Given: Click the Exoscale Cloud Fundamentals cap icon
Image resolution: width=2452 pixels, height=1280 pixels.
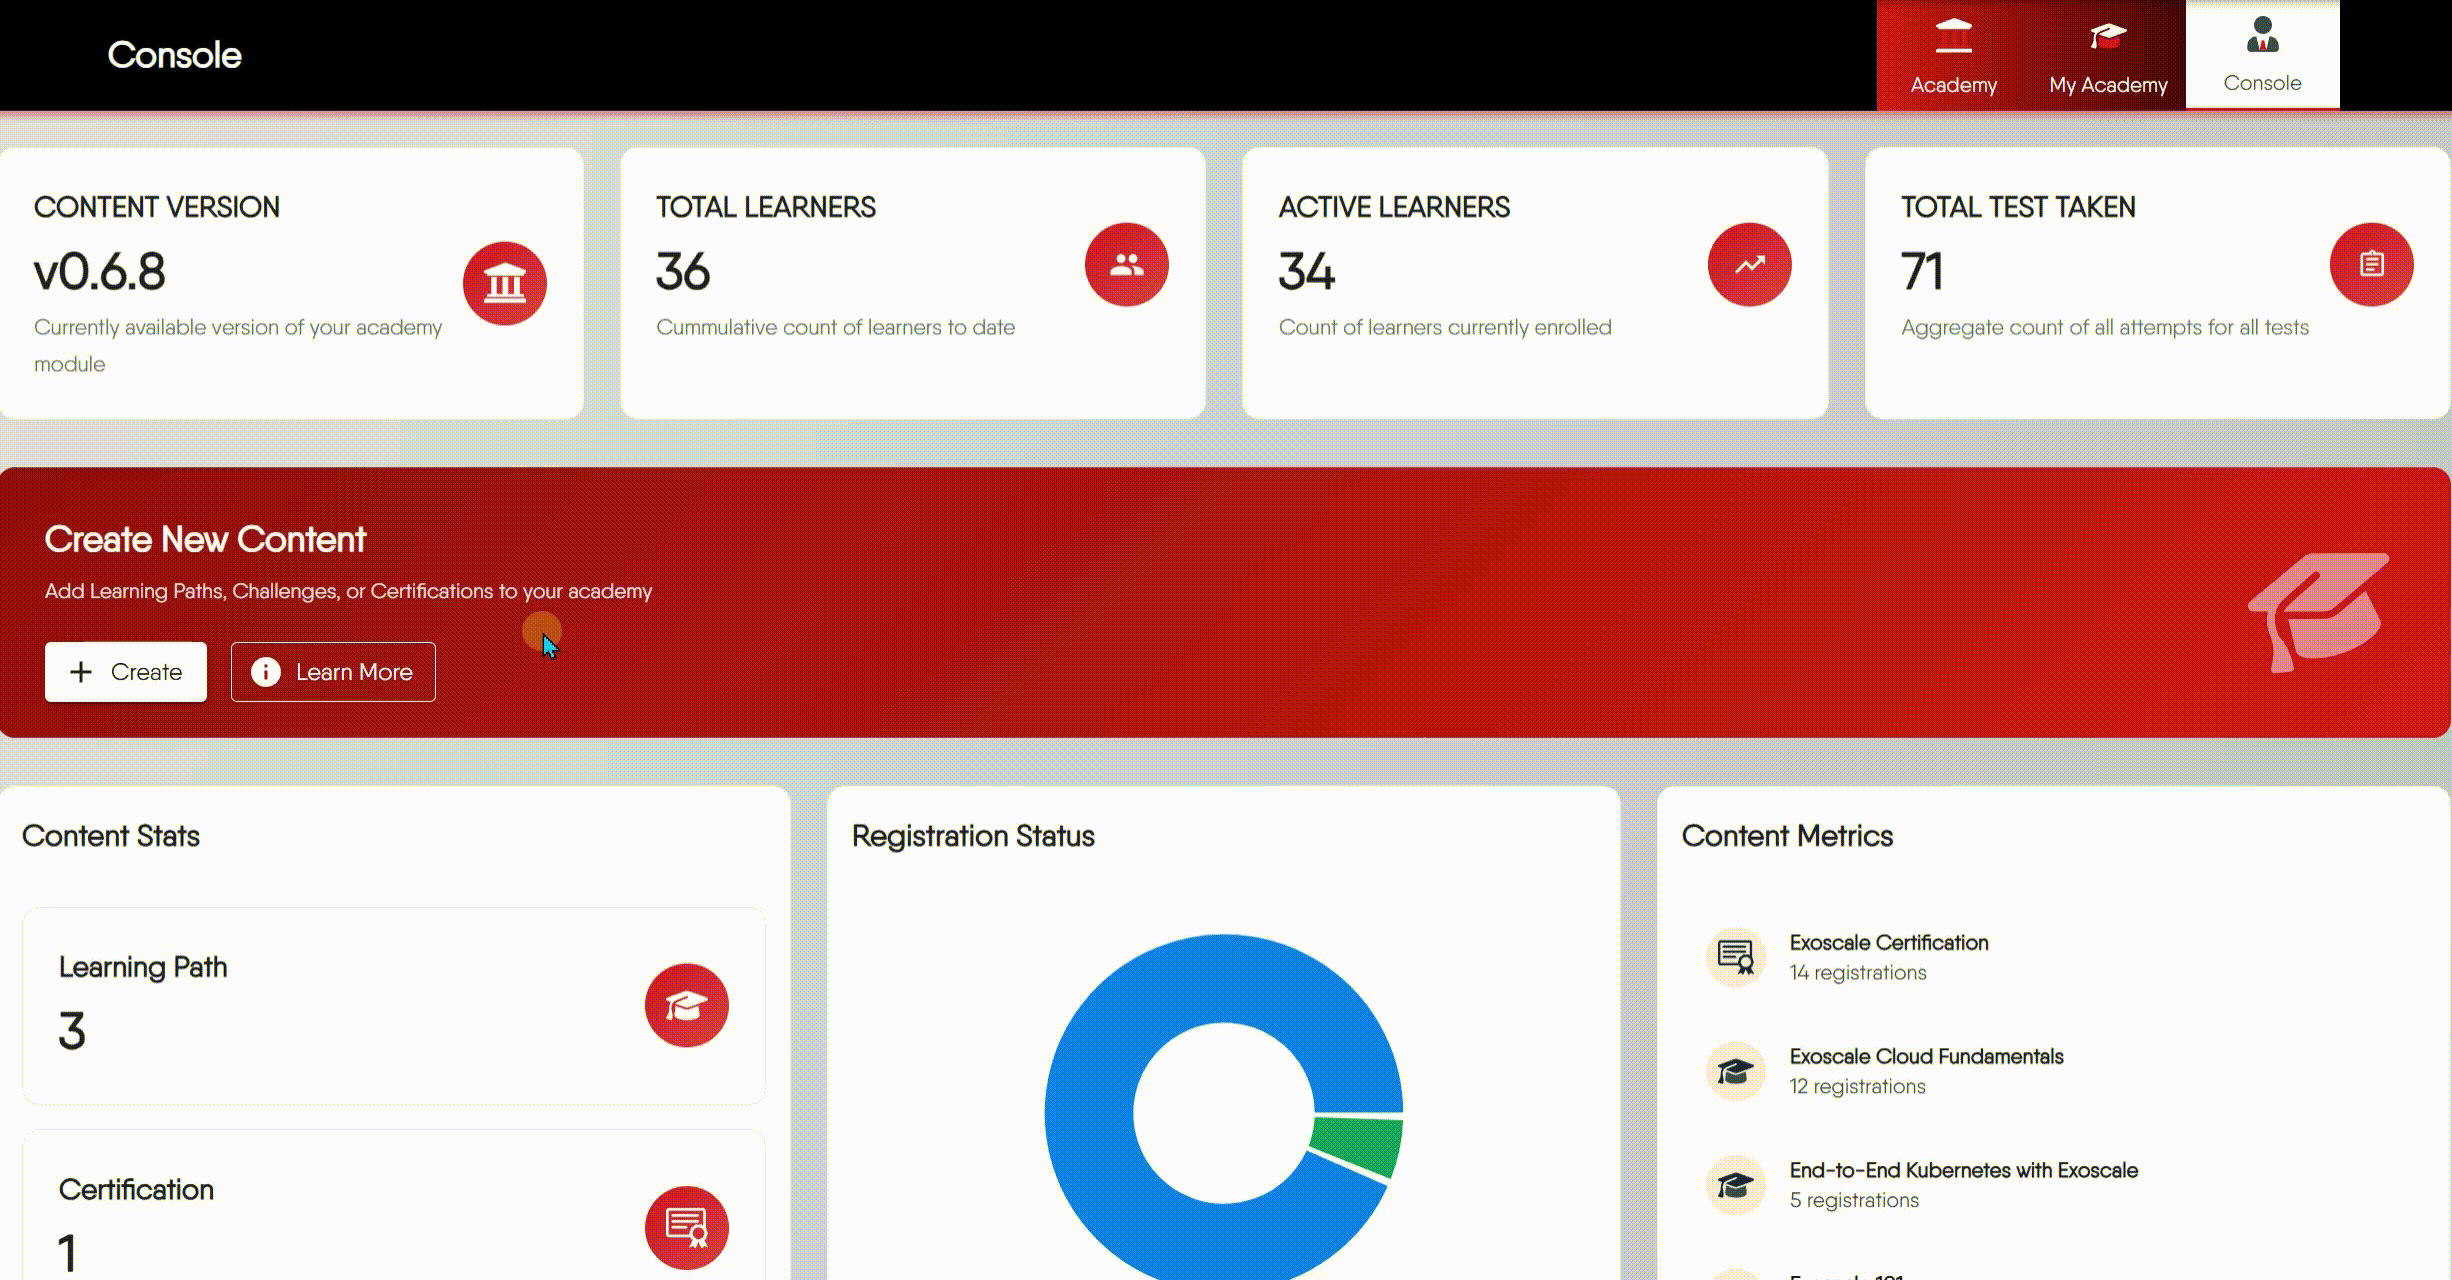Looking at the screenshot, I should click(x=1735, y=1070).
